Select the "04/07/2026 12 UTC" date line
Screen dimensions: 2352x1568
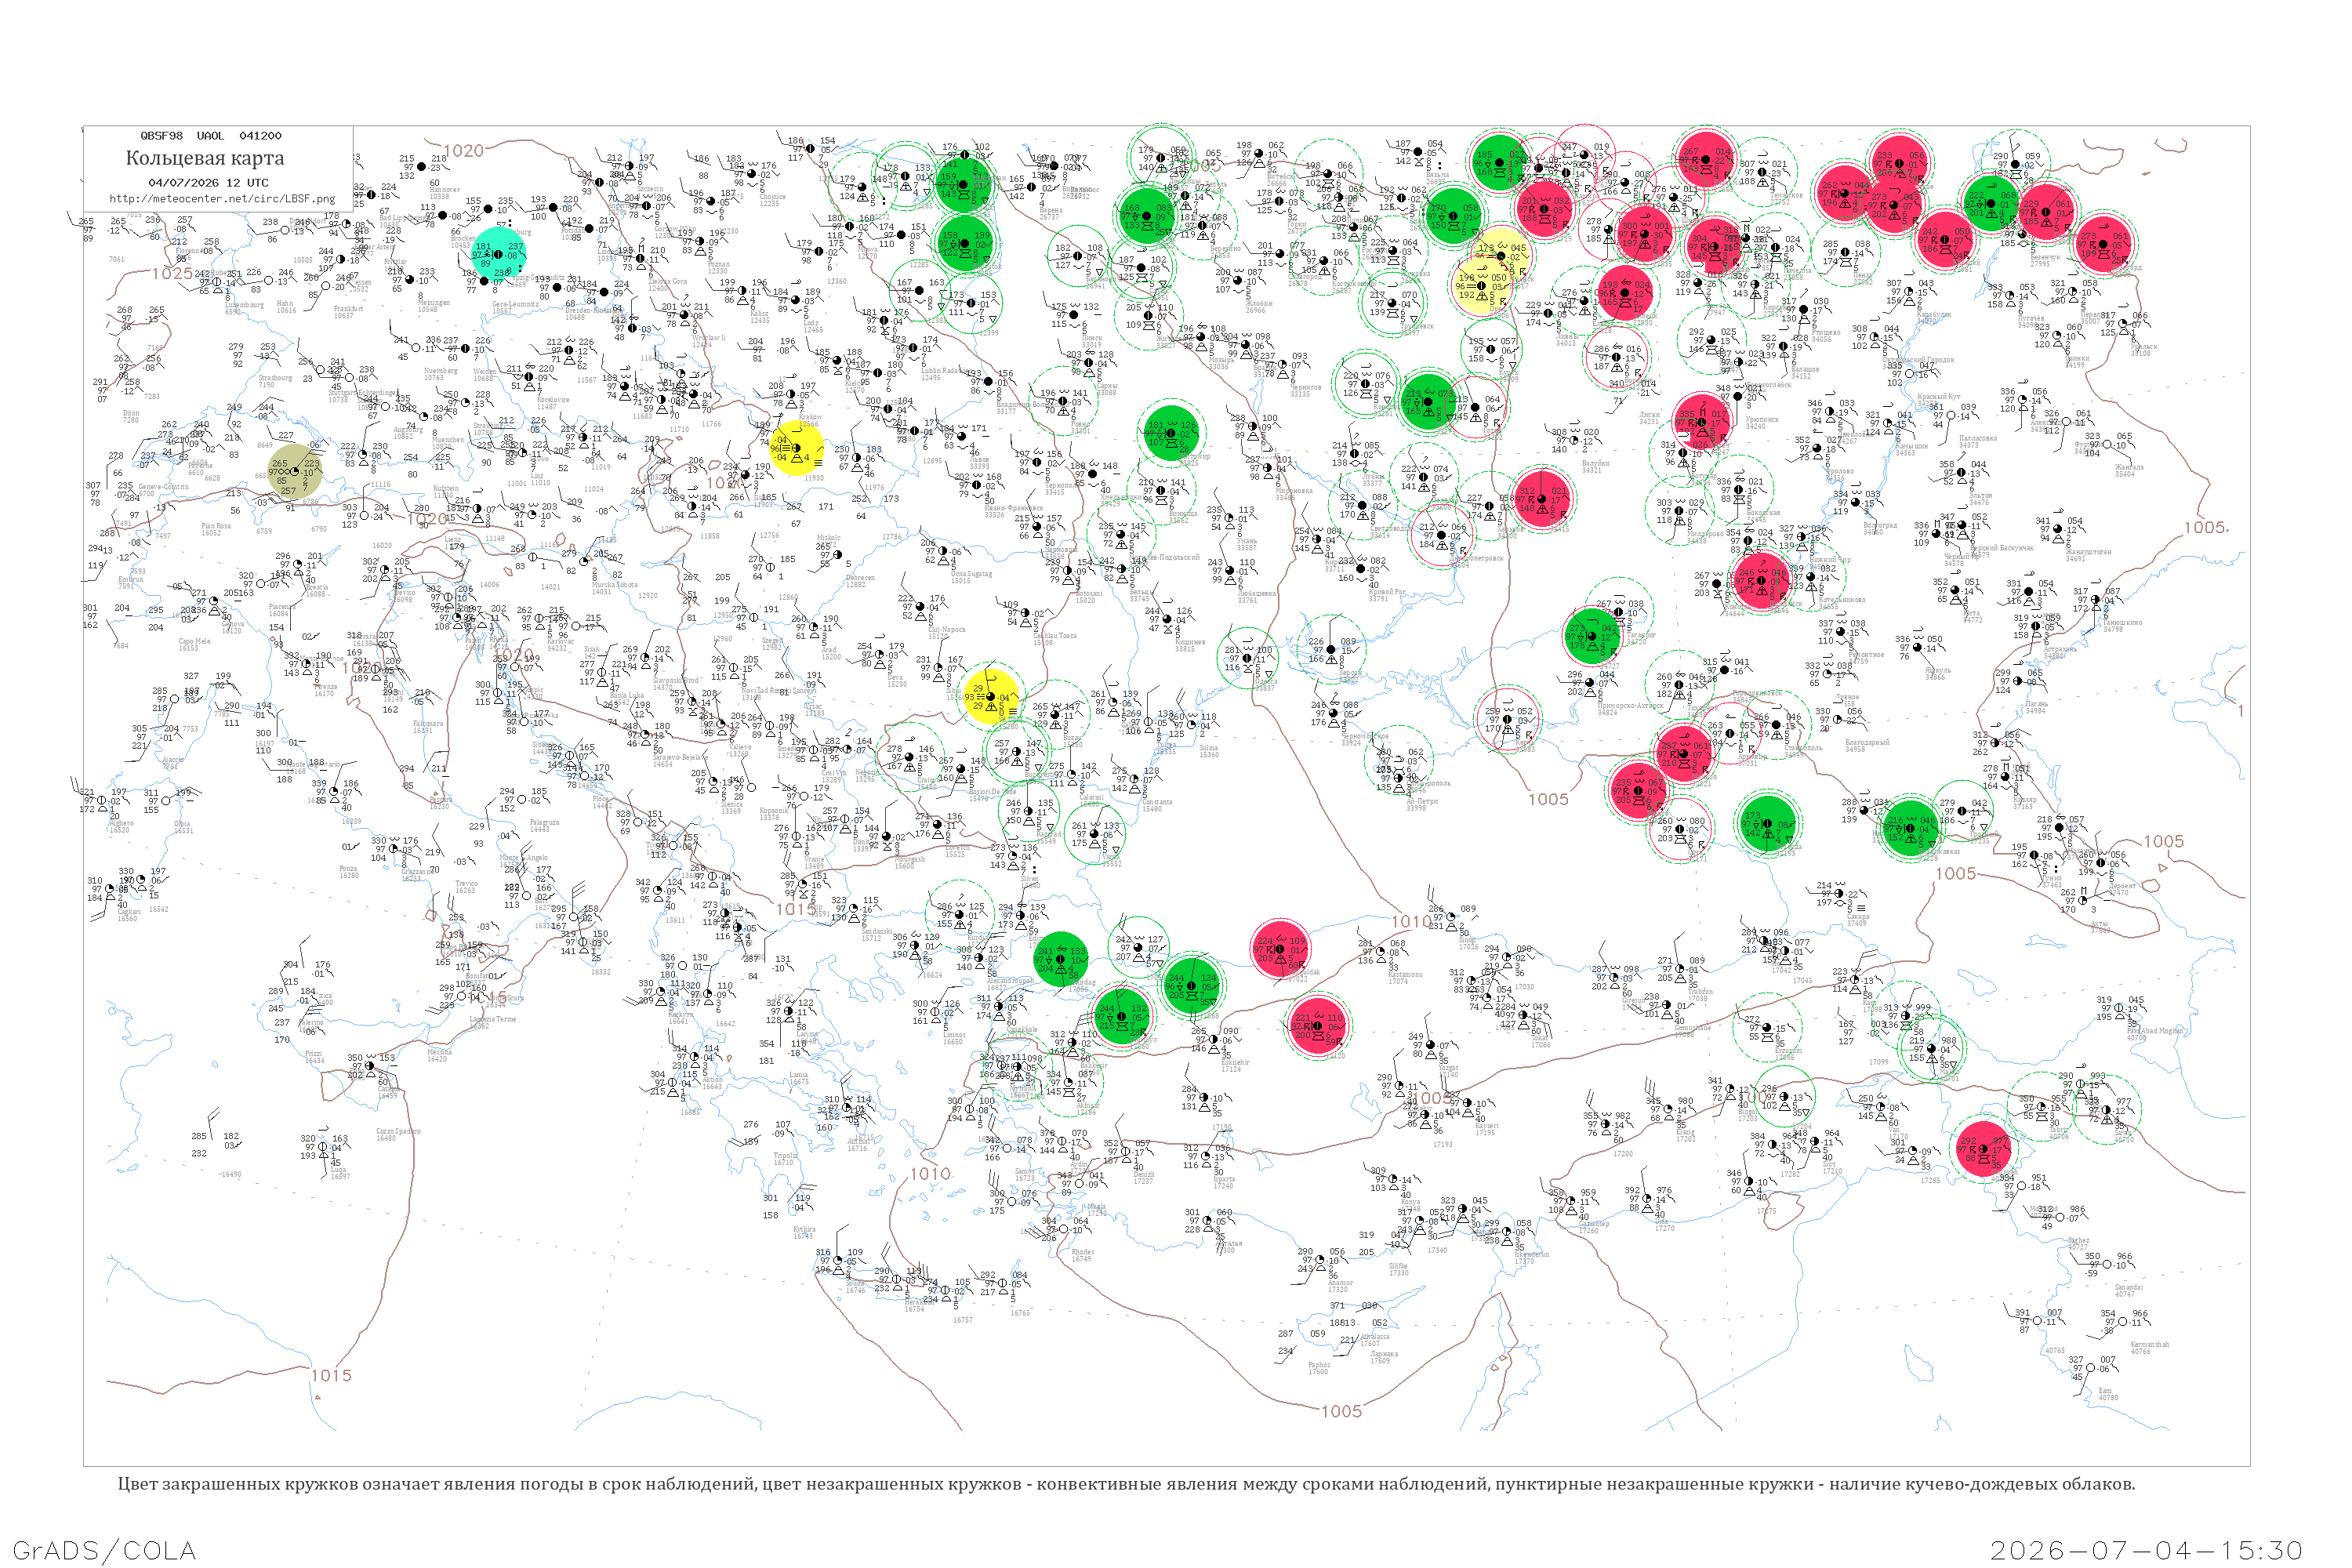pos(208,183)
